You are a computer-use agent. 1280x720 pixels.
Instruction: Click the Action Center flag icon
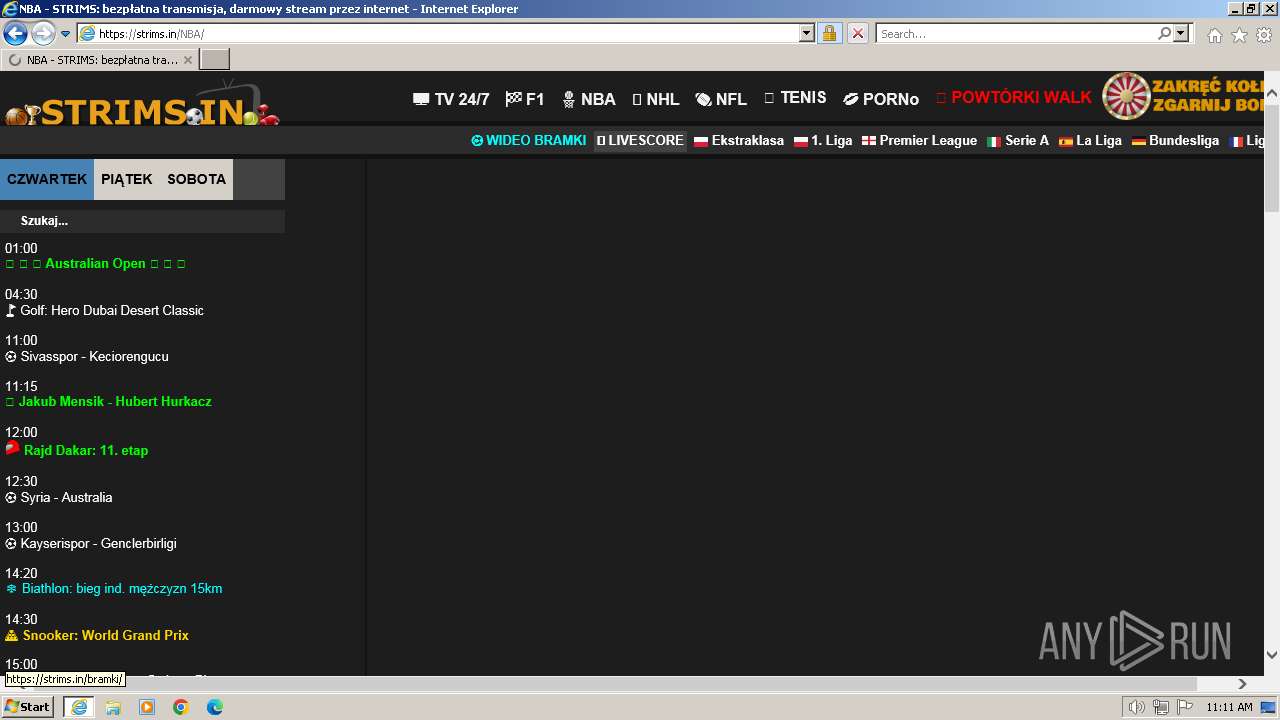(1185, 707)
